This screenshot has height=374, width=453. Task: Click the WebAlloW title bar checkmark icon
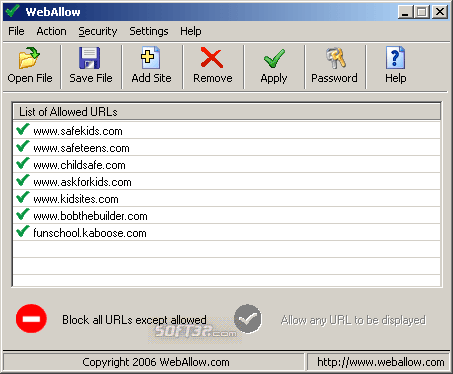[12, 11]
